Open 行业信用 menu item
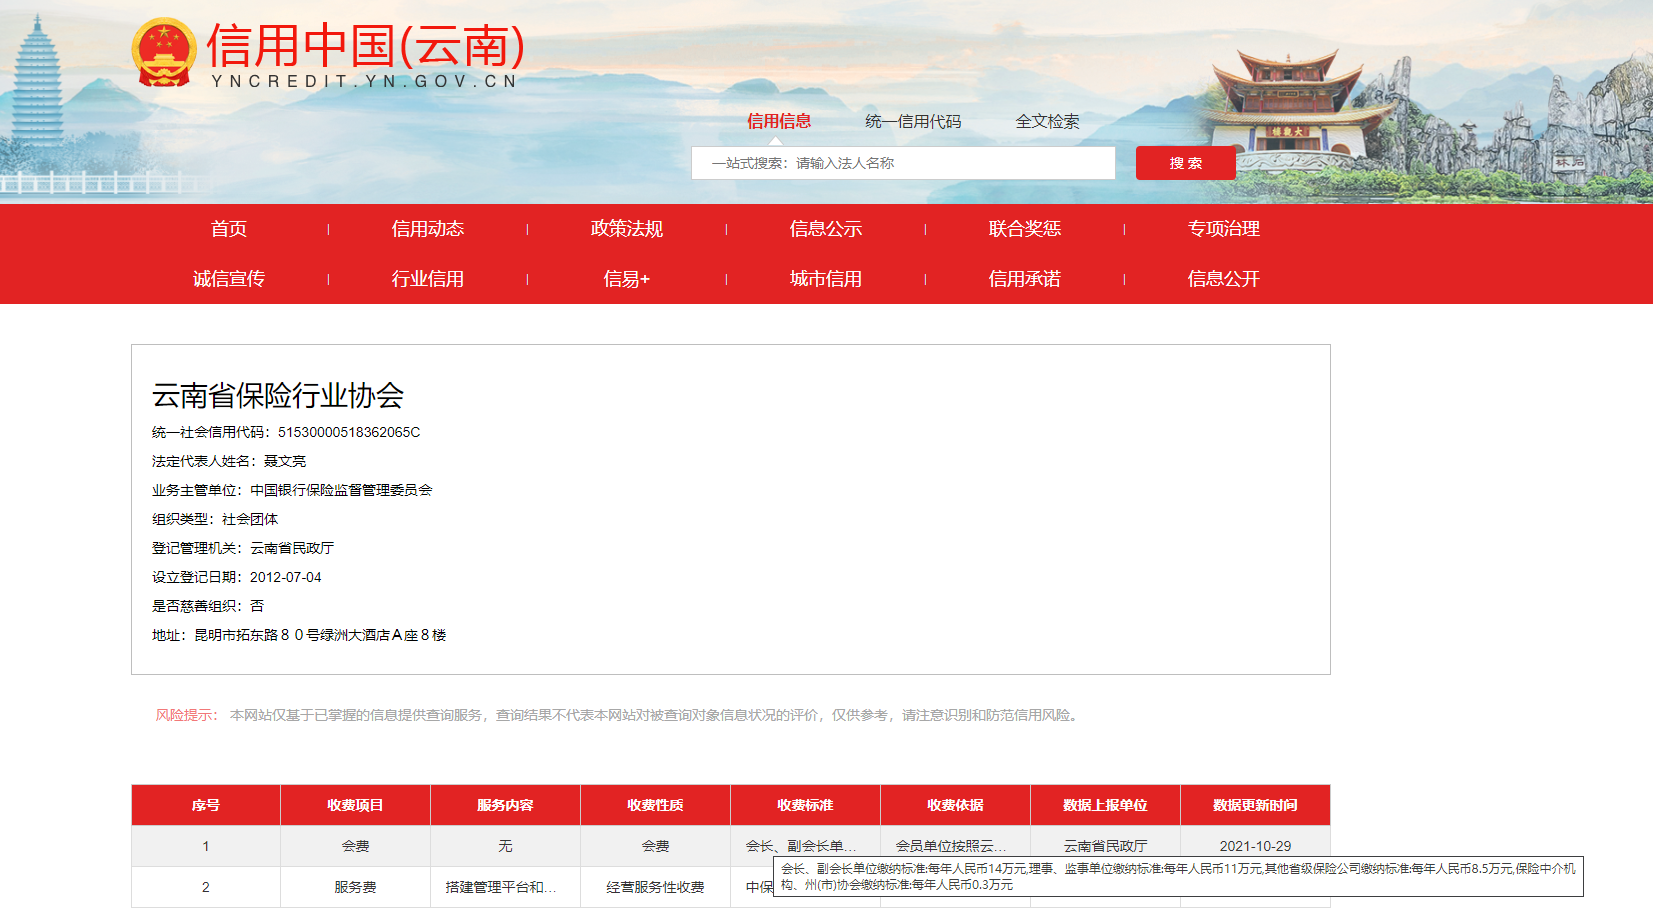The width and height of the screenshot is (1653, 917). click(x=428, y=279)
